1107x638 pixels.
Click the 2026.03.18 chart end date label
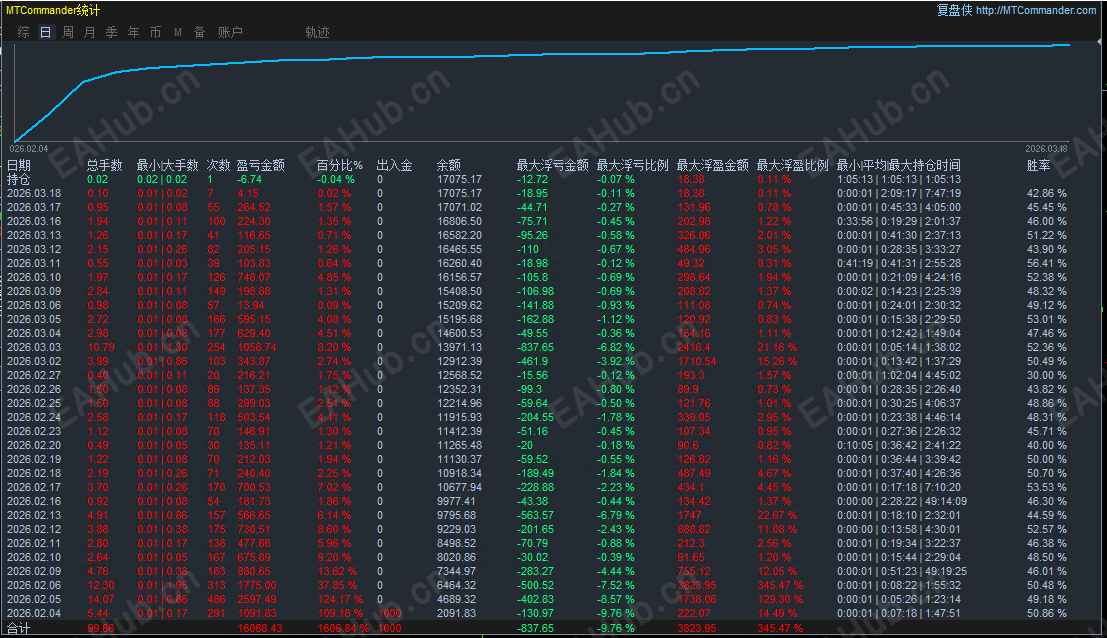point(1046,149)
